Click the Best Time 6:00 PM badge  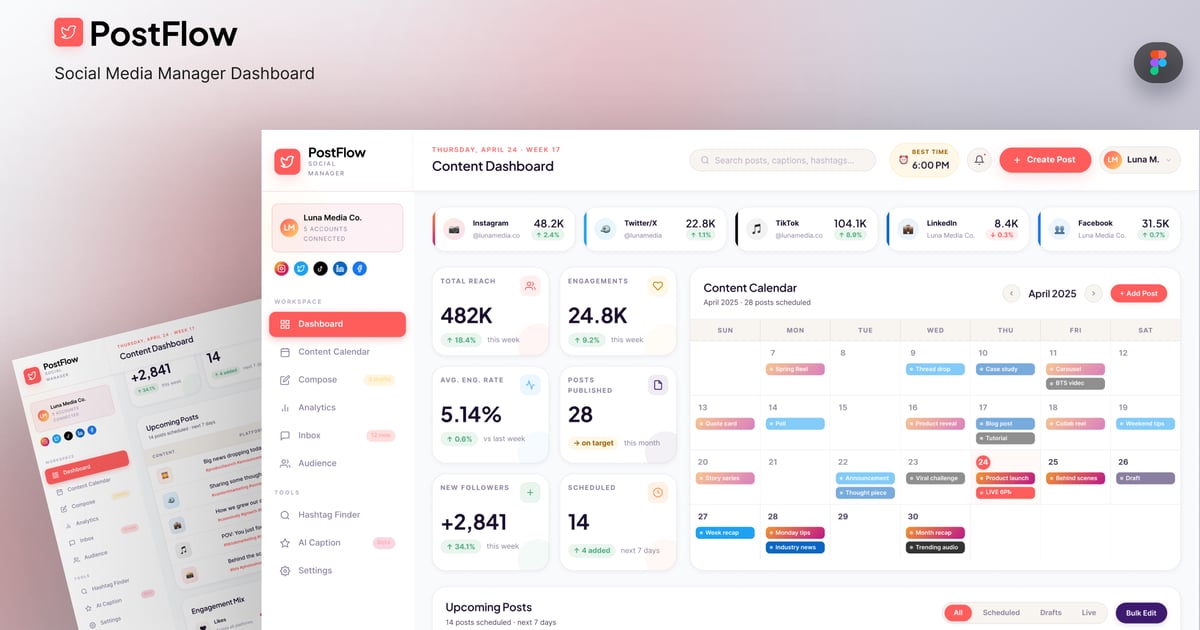tap(924, 160)
